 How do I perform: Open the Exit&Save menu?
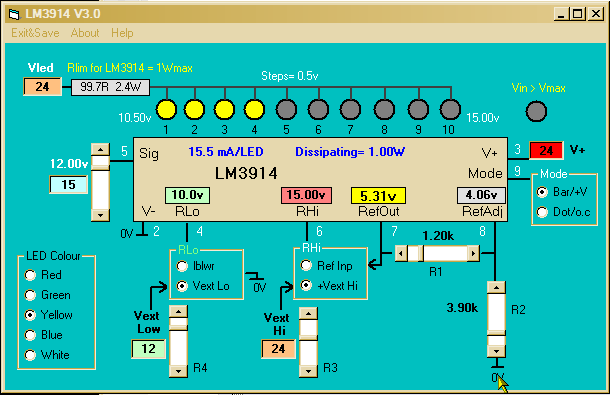tap(35, 33)
